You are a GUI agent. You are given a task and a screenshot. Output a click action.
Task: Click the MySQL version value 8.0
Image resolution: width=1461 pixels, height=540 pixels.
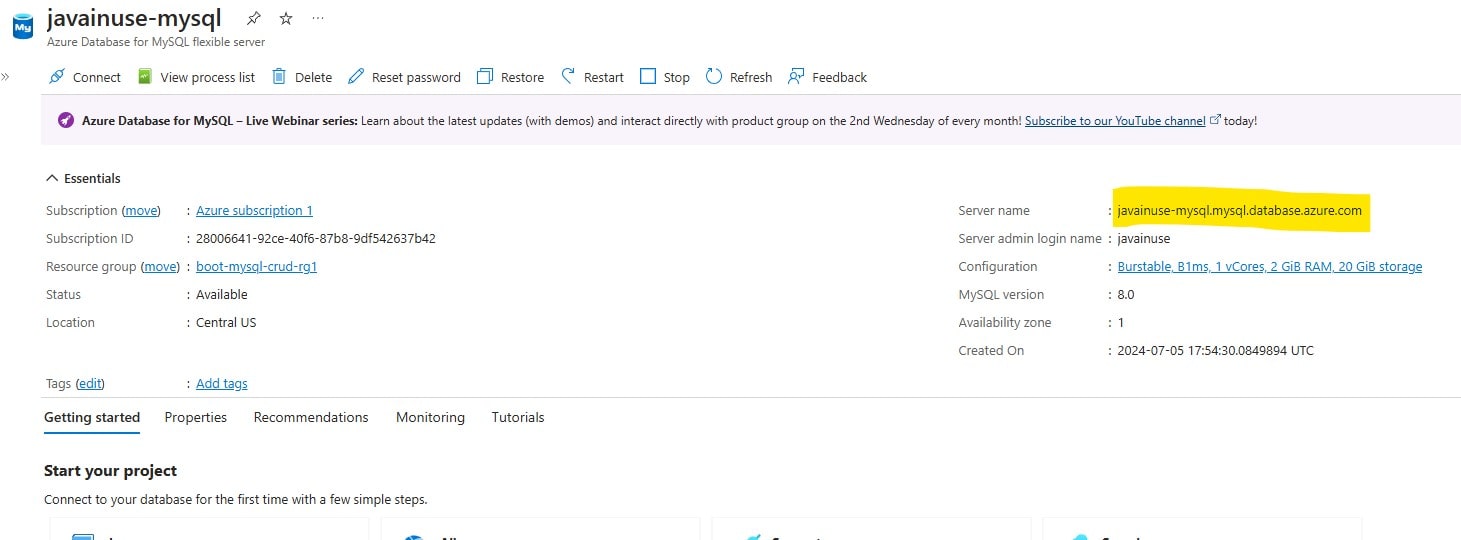1126,295
